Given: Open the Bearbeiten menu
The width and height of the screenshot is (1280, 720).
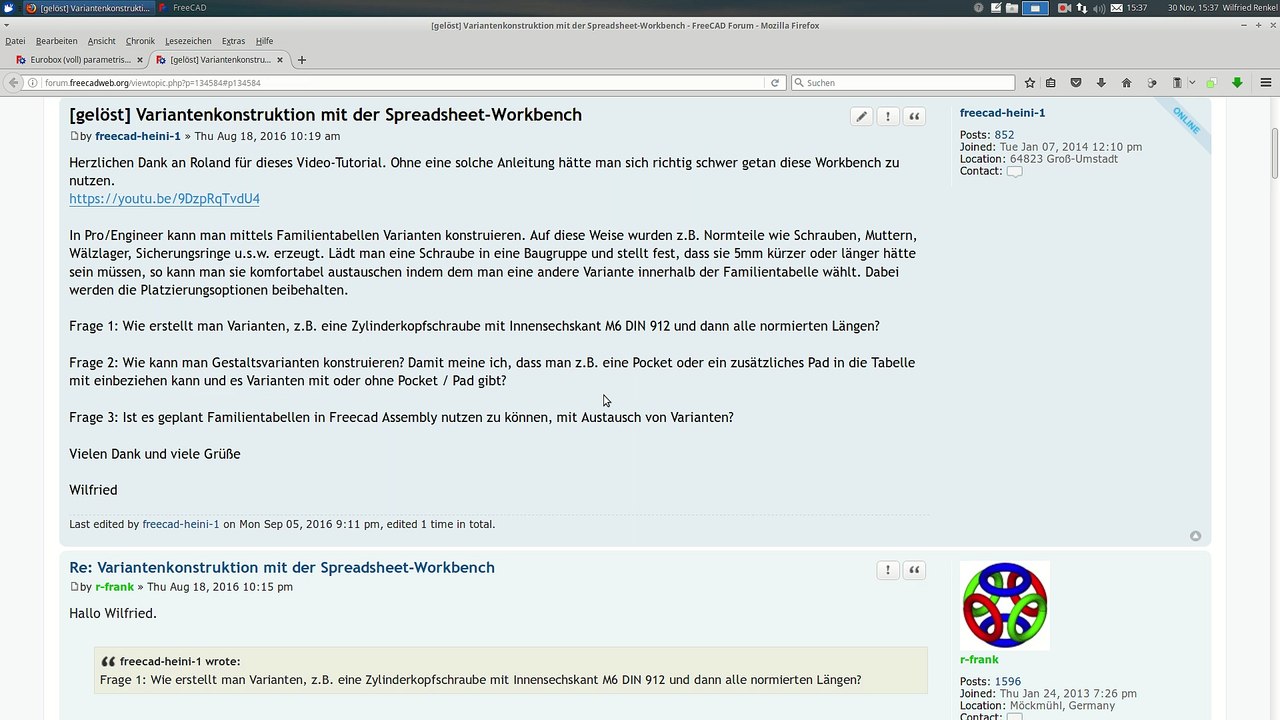Looking at the screenshot, I should [56, 41].
